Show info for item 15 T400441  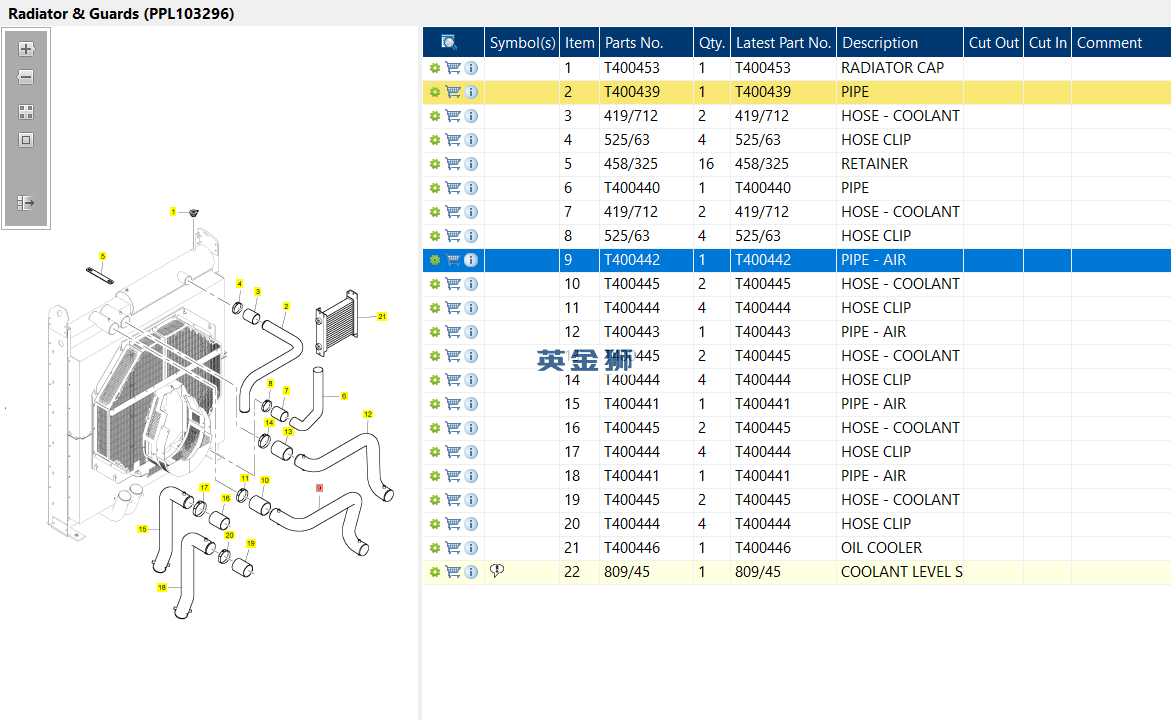pyautogui.click(x=471, y=403)
